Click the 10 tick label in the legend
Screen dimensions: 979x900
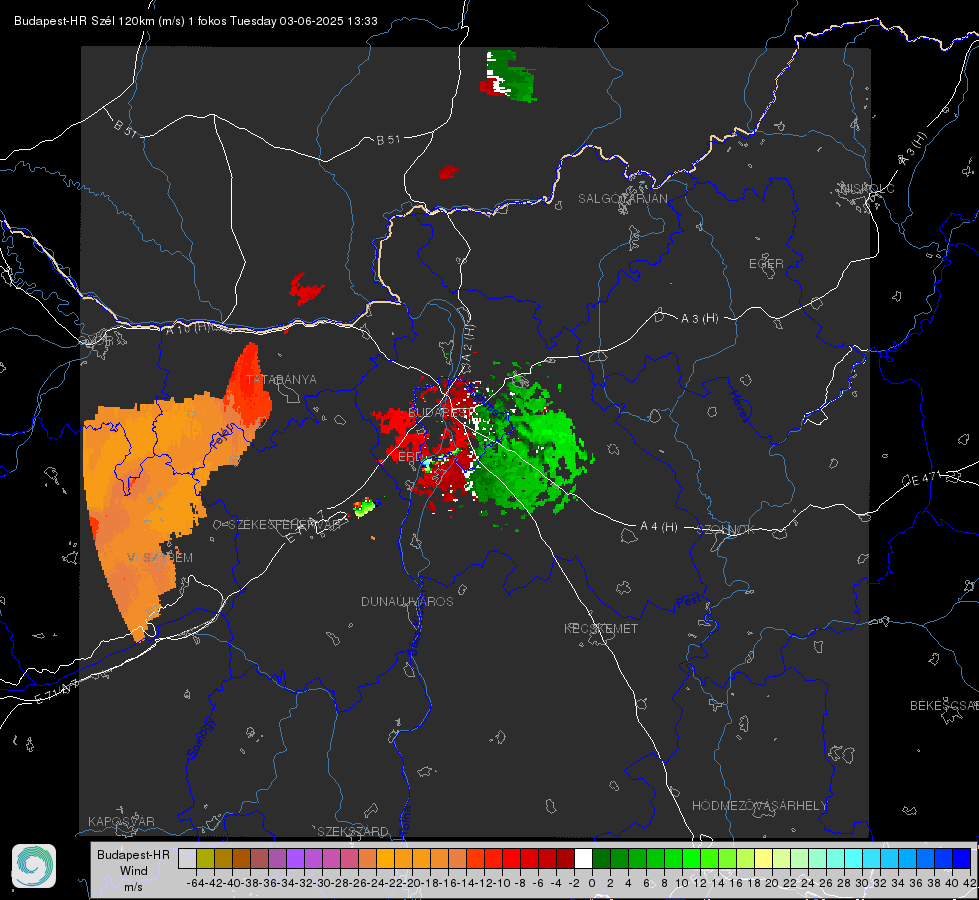click(x=682, y=883)
